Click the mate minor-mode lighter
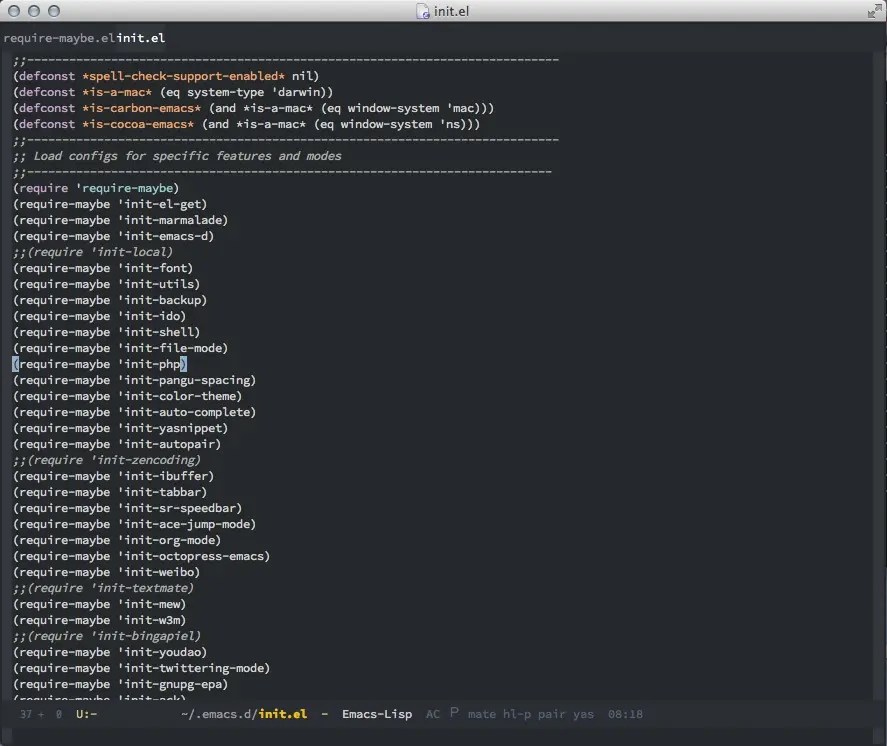The height and width of the screenshot is (746, 887). click(x=482, y=714)
